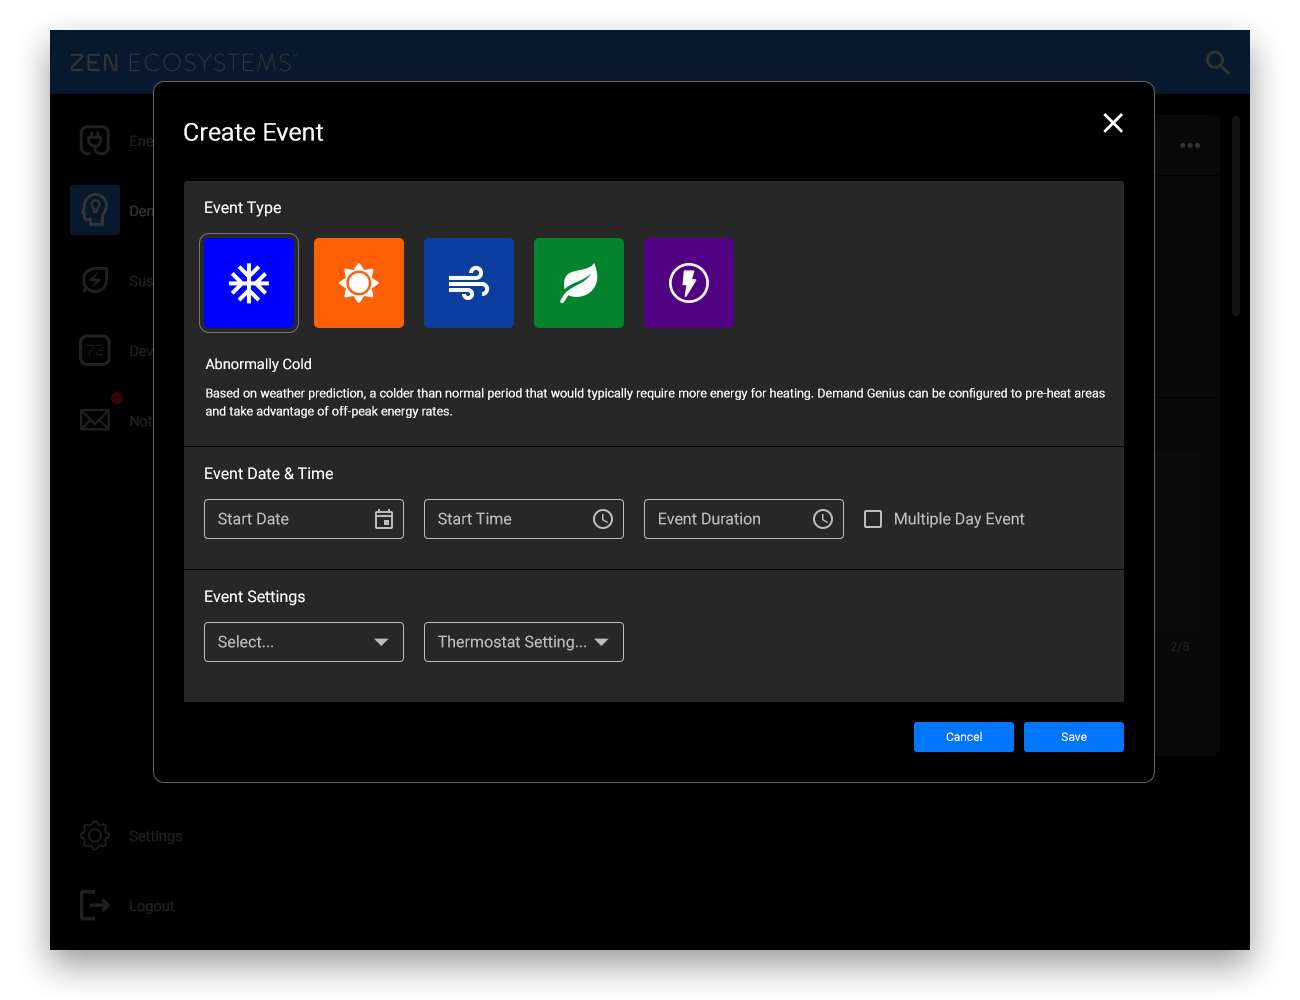Choose the wind event type tile
The width and height of the screenshot is (1300, 1000).
coord(469,283)
